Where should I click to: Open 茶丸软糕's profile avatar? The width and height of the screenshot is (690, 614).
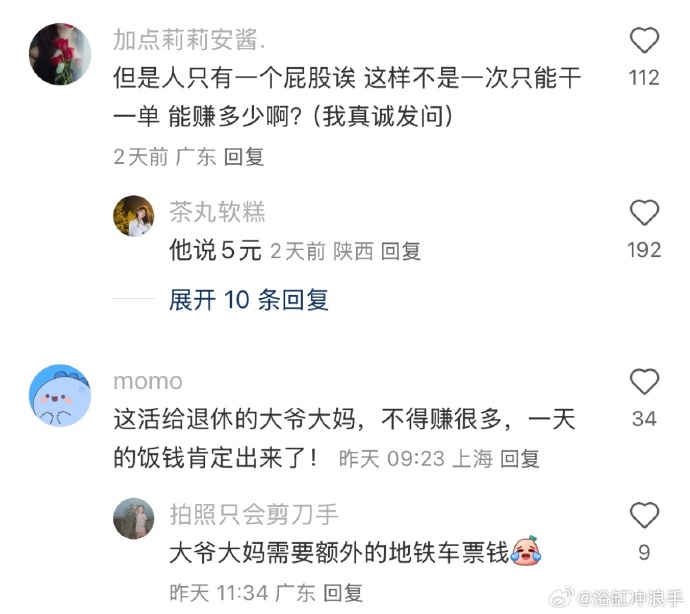tap(134, 216)
